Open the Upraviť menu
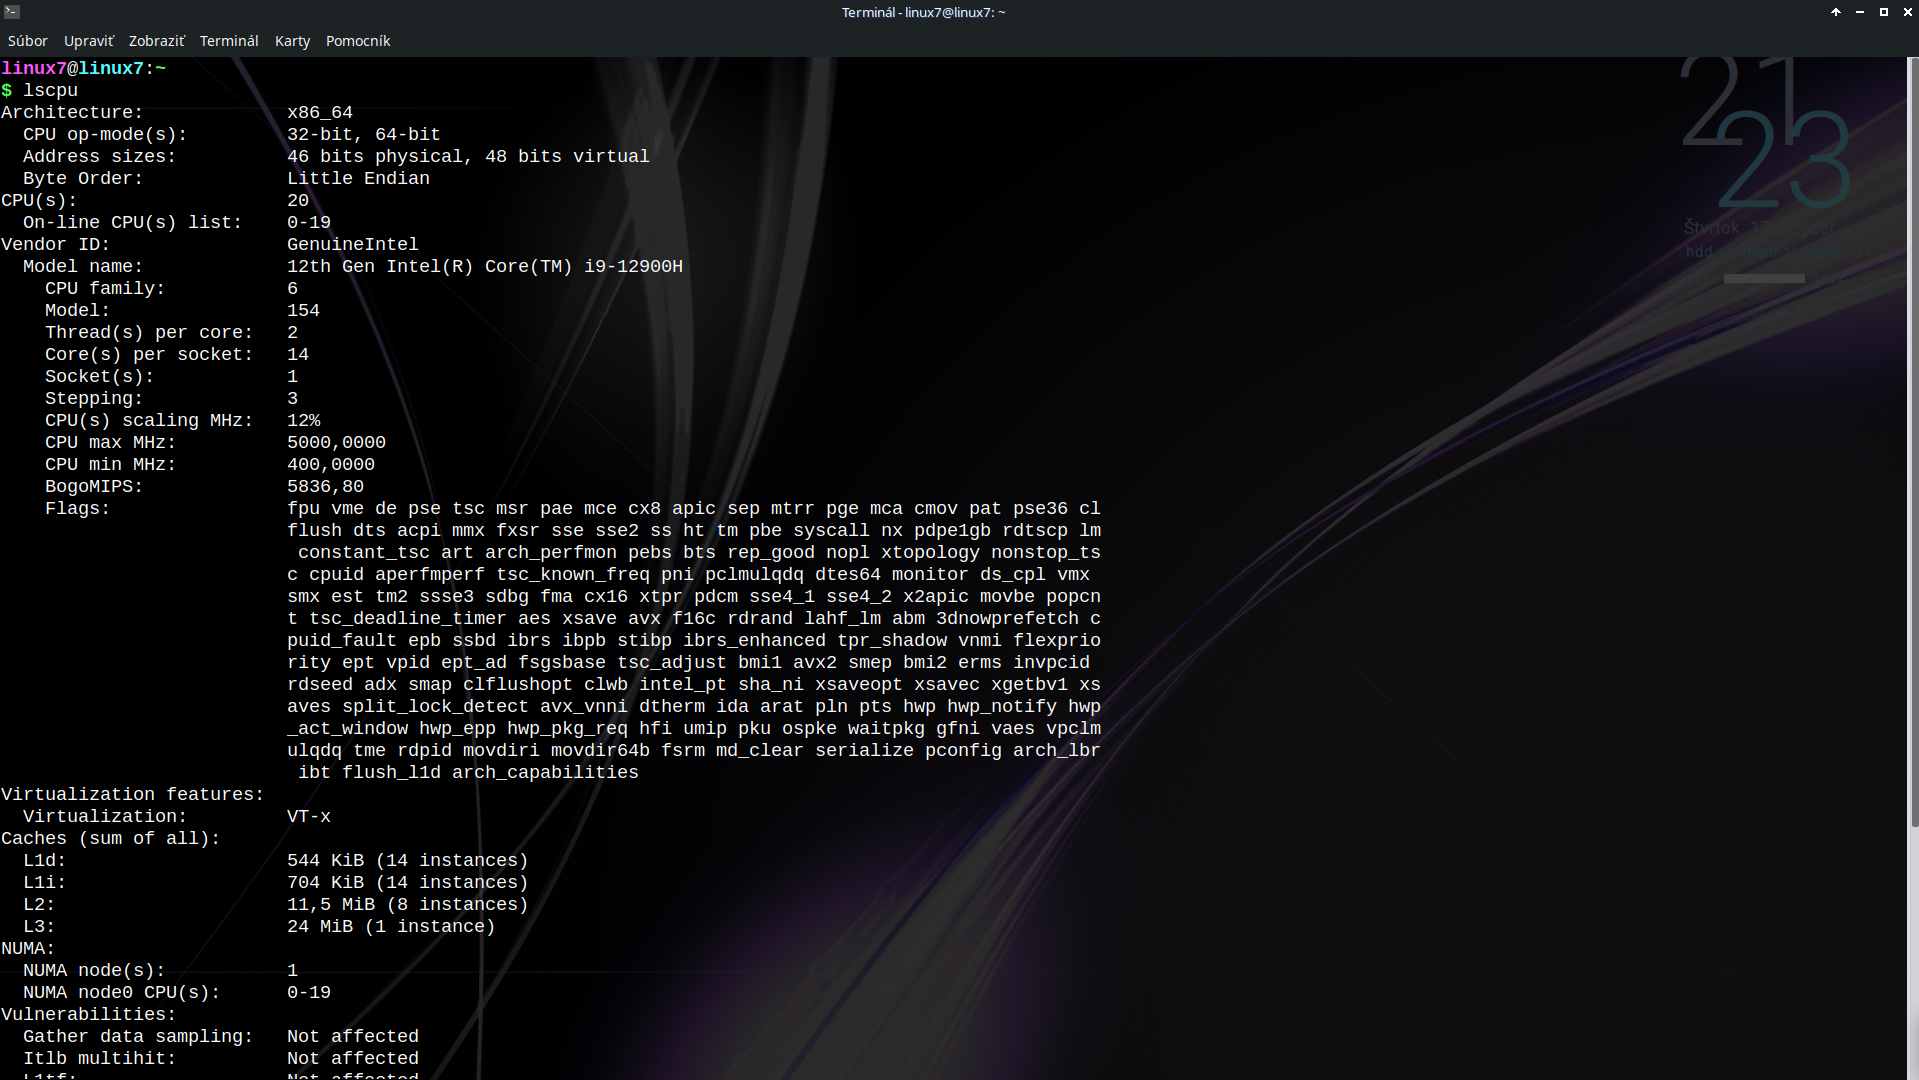The image size is (1919, 1080). tap(88, 41)
